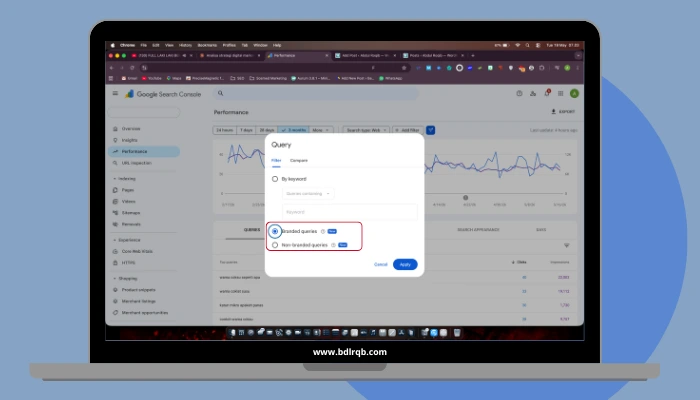The image size is (700, 400).
Task: Select the 28 days date range
Action: (267, 130)
